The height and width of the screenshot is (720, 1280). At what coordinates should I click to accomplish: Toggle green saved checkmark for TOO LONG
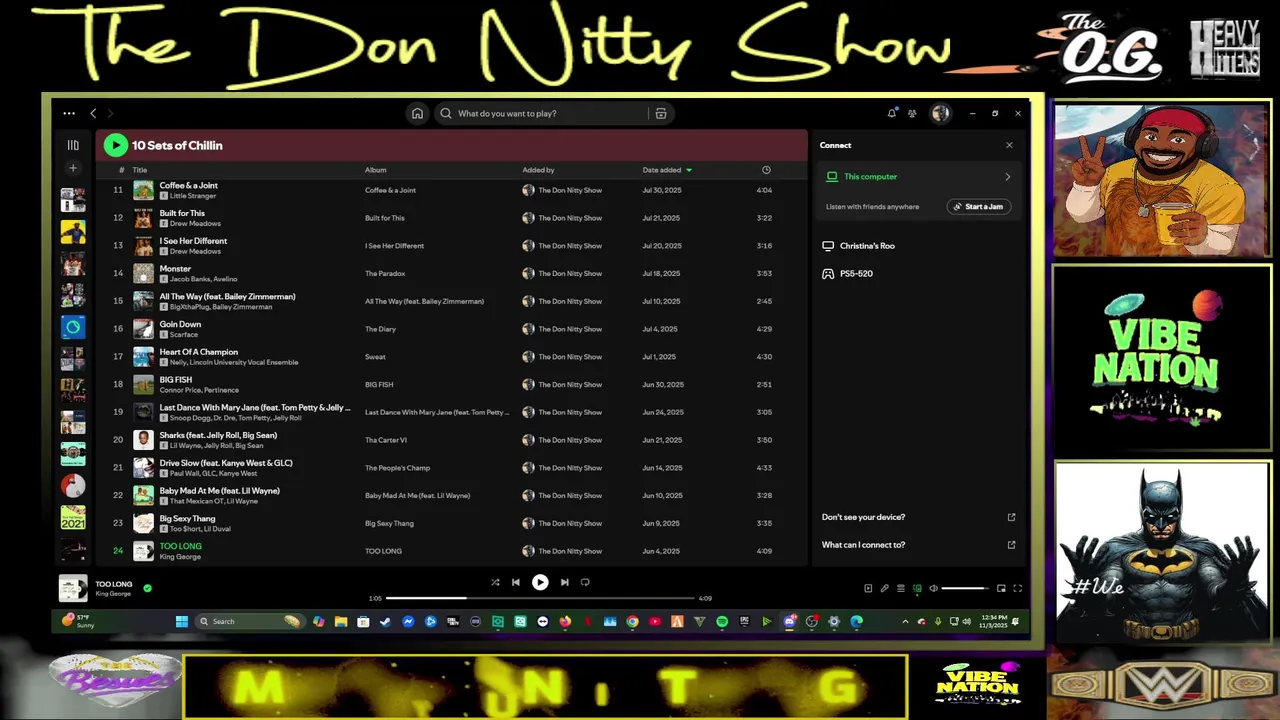coord(147,588)
